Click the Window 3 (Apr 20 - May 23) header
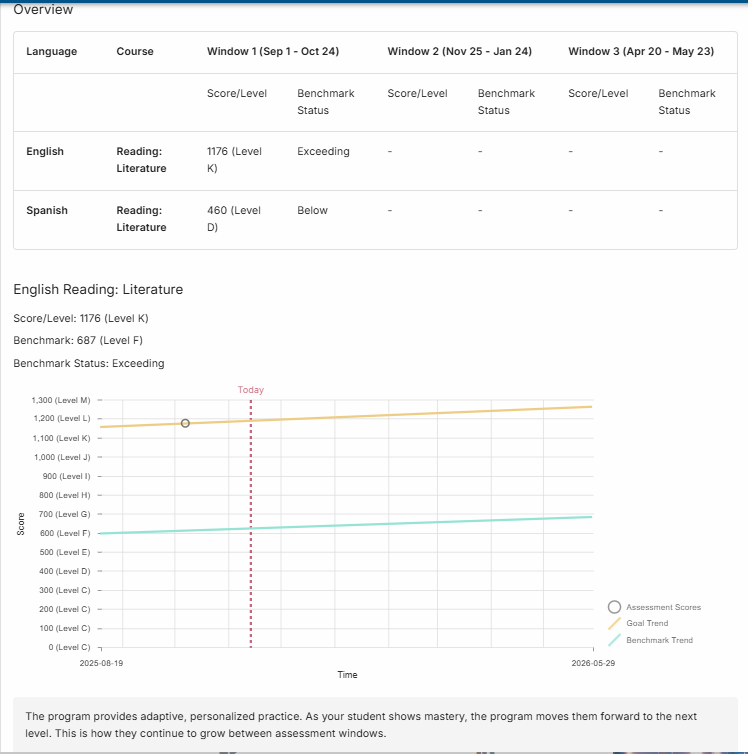The height and width of the screenshot is (754, 748). point(640,51)
